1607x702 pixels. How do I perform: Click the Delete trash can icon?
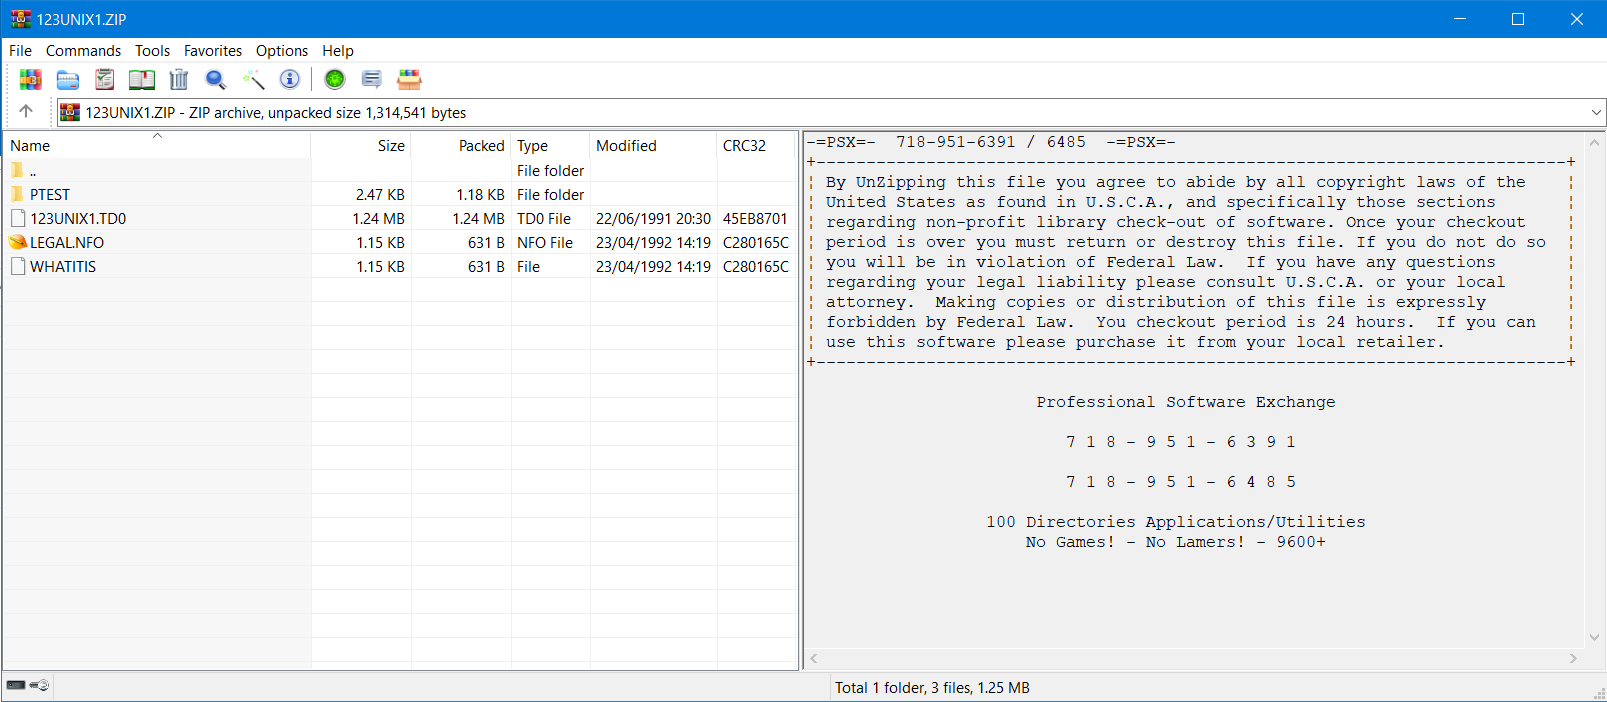179,79
